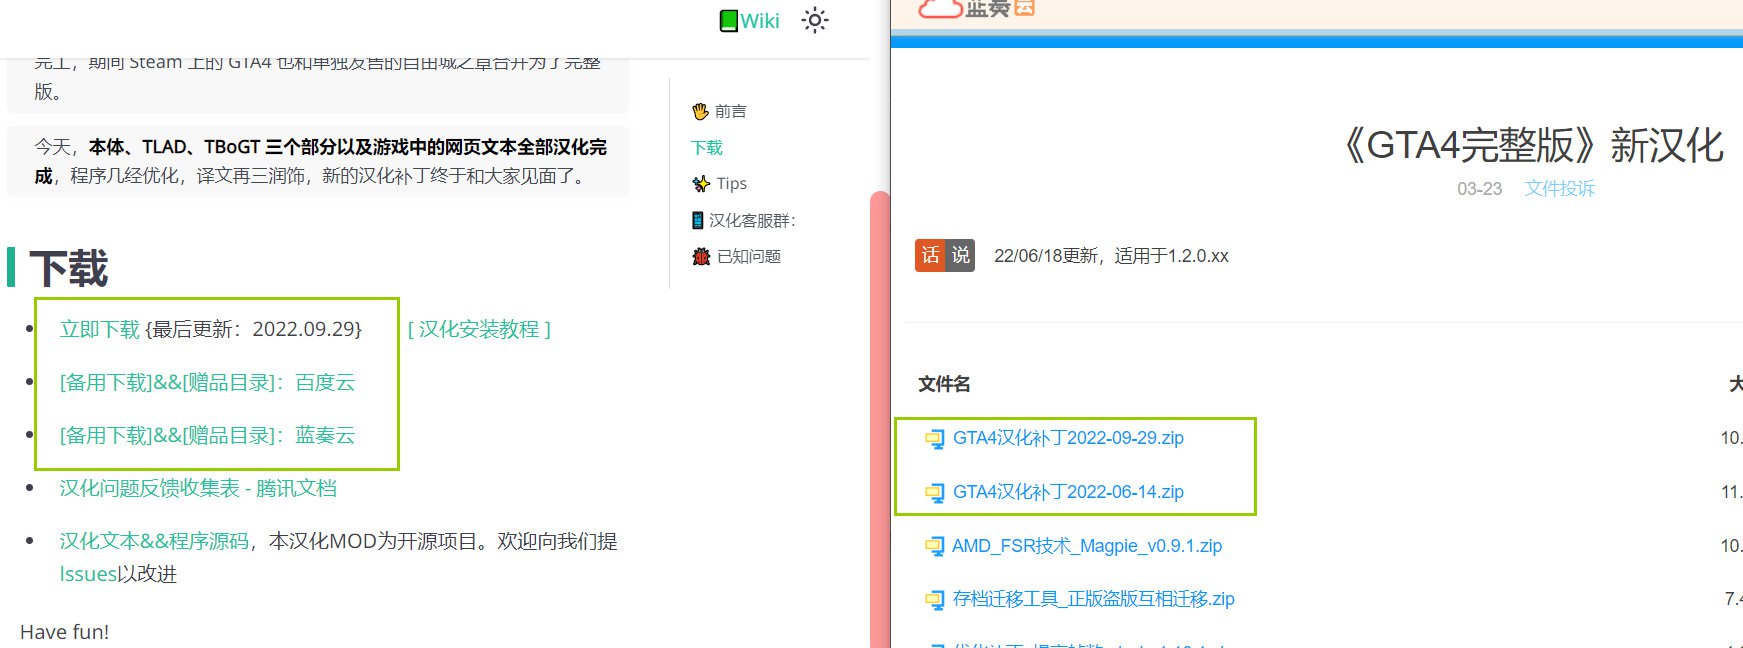Viewport: 1743px width, 648px height.
Task: Click the Issues link
Action: 88,574
